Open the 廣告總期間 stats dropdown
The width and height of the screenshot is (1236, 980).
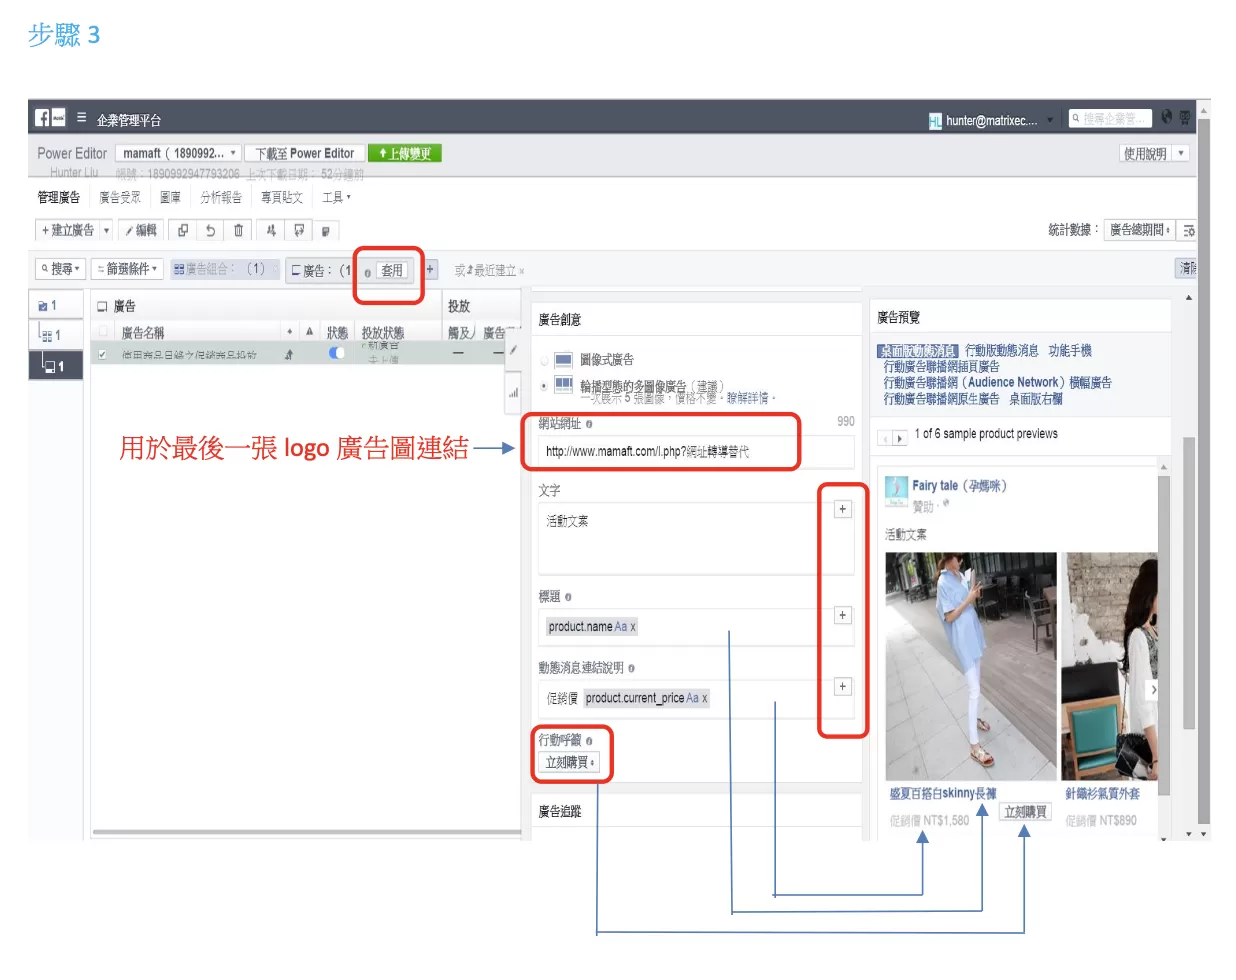[x=1139, y=230]
